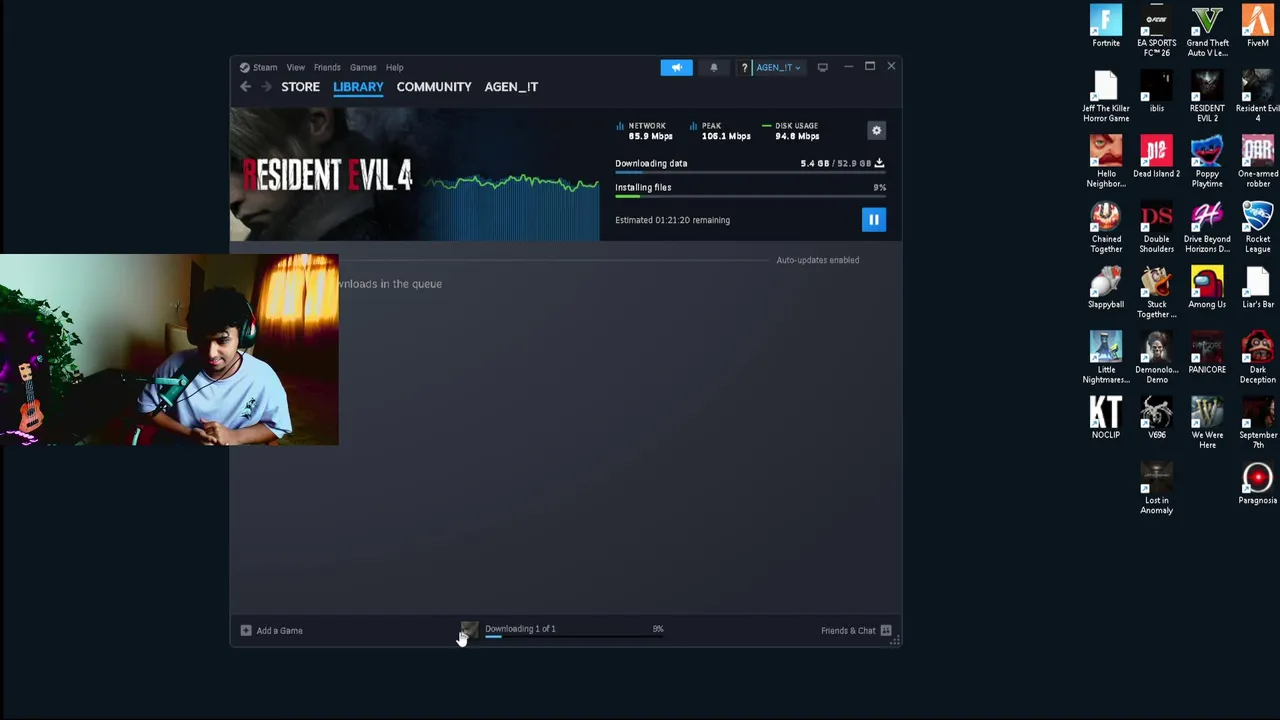Screen dimensions: 1280x720
Task: Select the Demonologist Demo shortcut
Action: [x=1157, y=358]
